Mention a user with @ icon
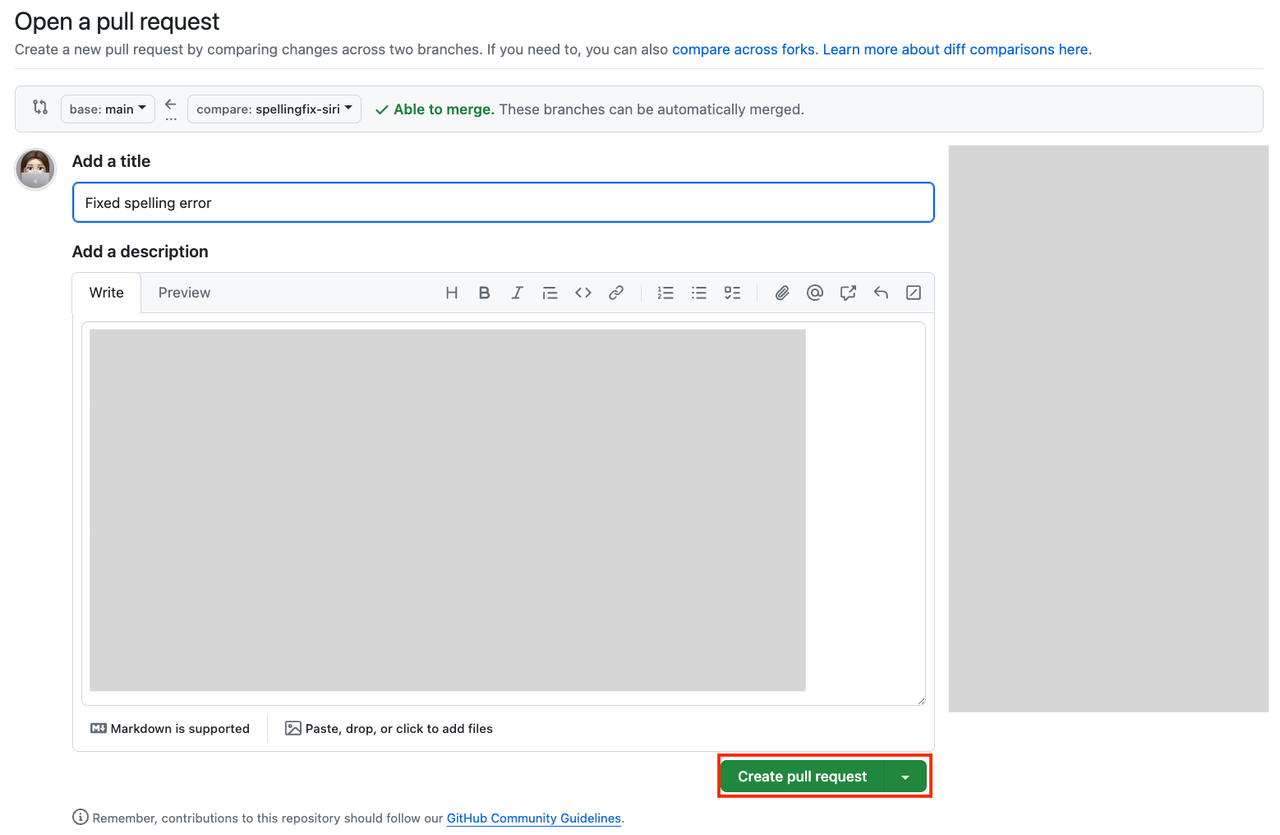This screenshot has width=1280, height=835. [x=815, y=293]
